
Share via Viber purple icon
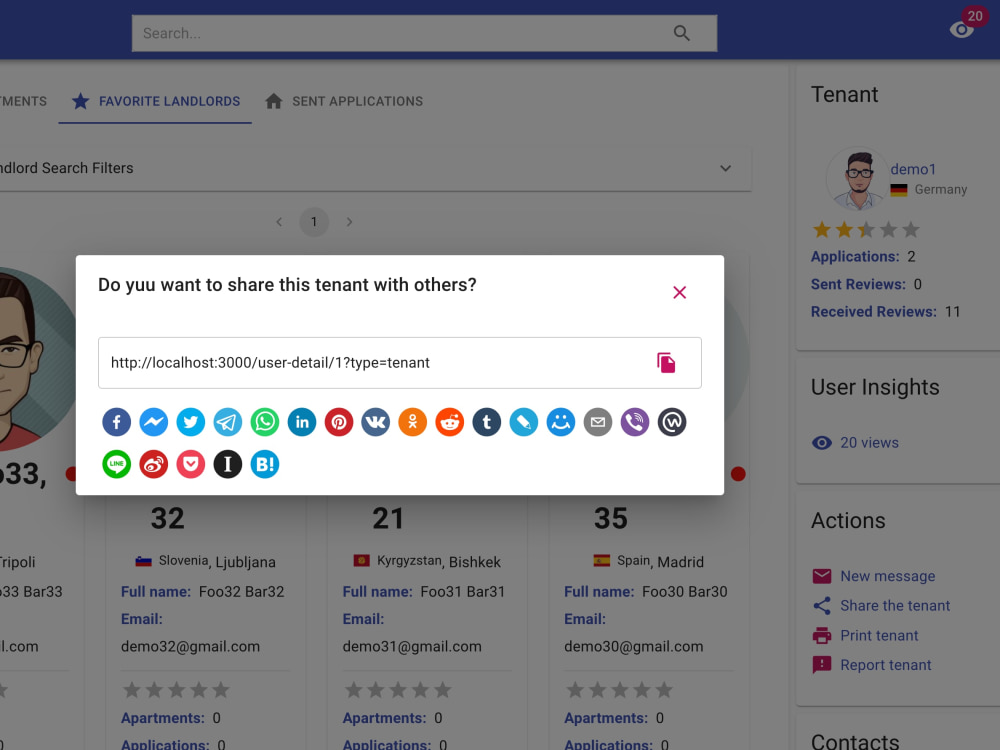click(x=635, y=422)
